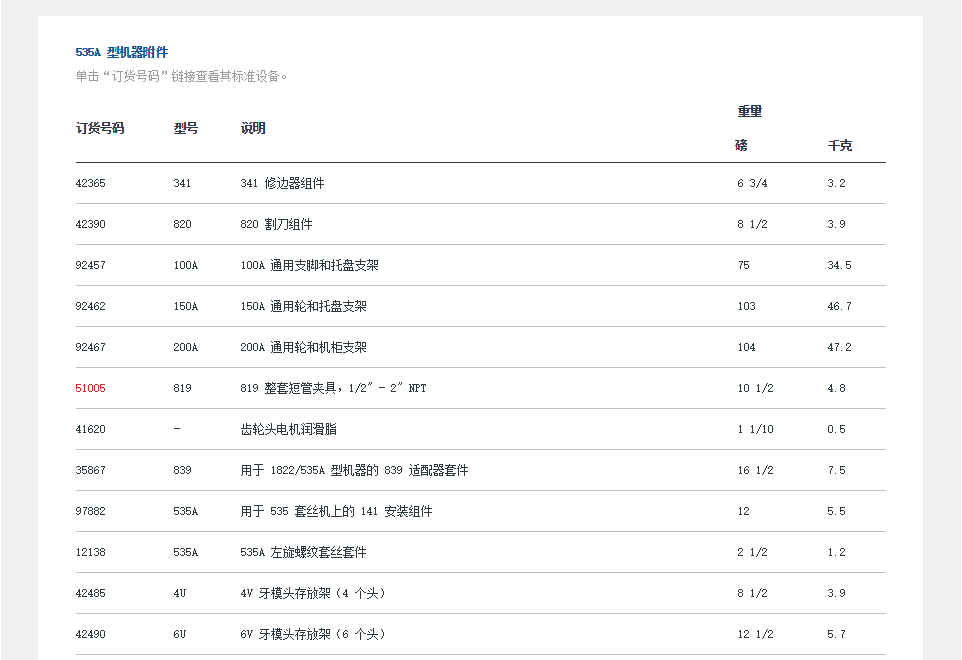Select order number 92462
The height and width of the screenshot is (660, 962).
pos(90,307)
